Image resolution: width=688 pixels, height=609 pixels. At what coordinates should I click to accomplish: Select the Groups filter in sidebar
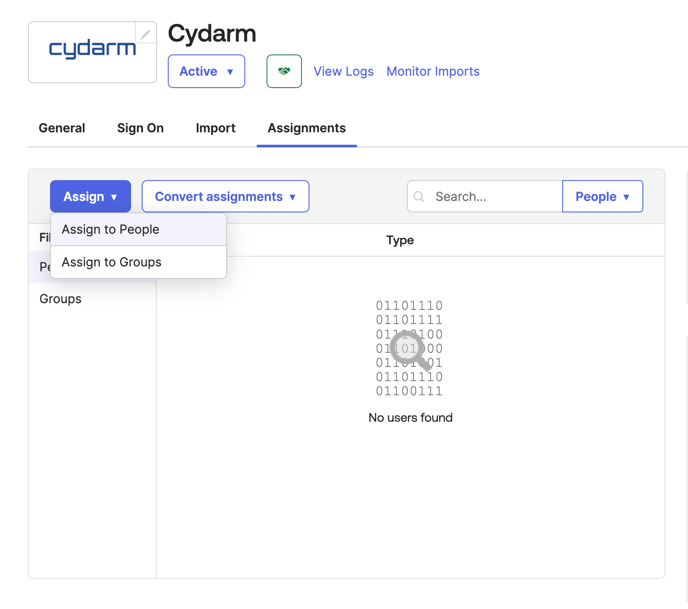coord(92,299)
